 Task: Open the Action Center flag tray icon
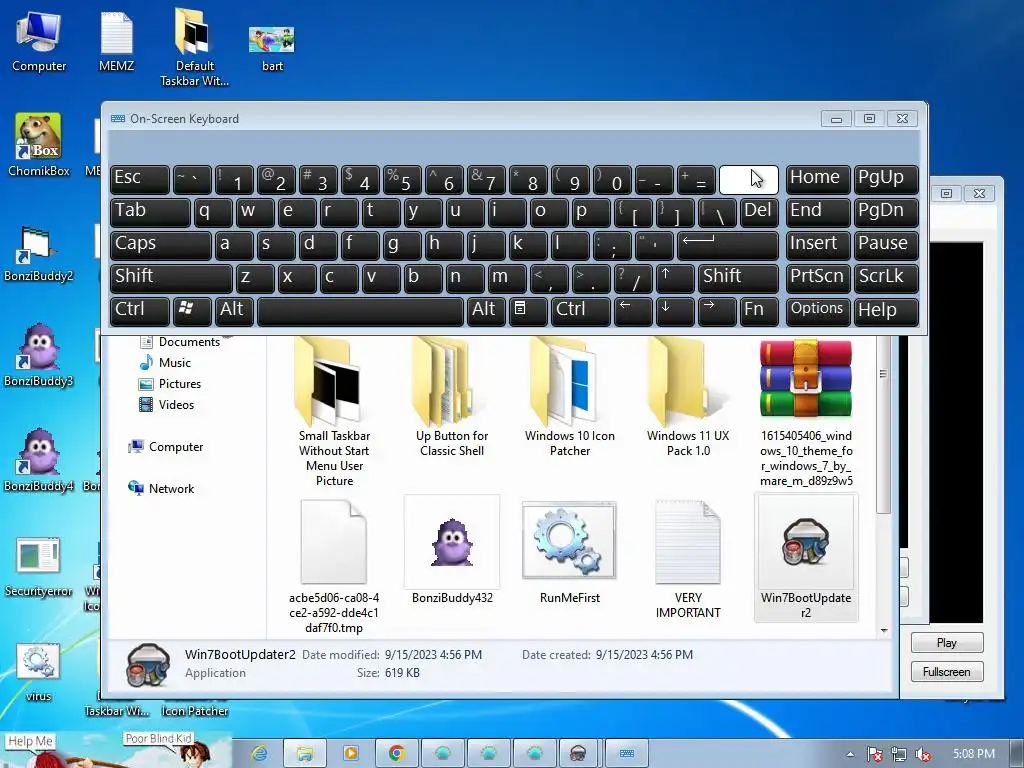point(874,754)
